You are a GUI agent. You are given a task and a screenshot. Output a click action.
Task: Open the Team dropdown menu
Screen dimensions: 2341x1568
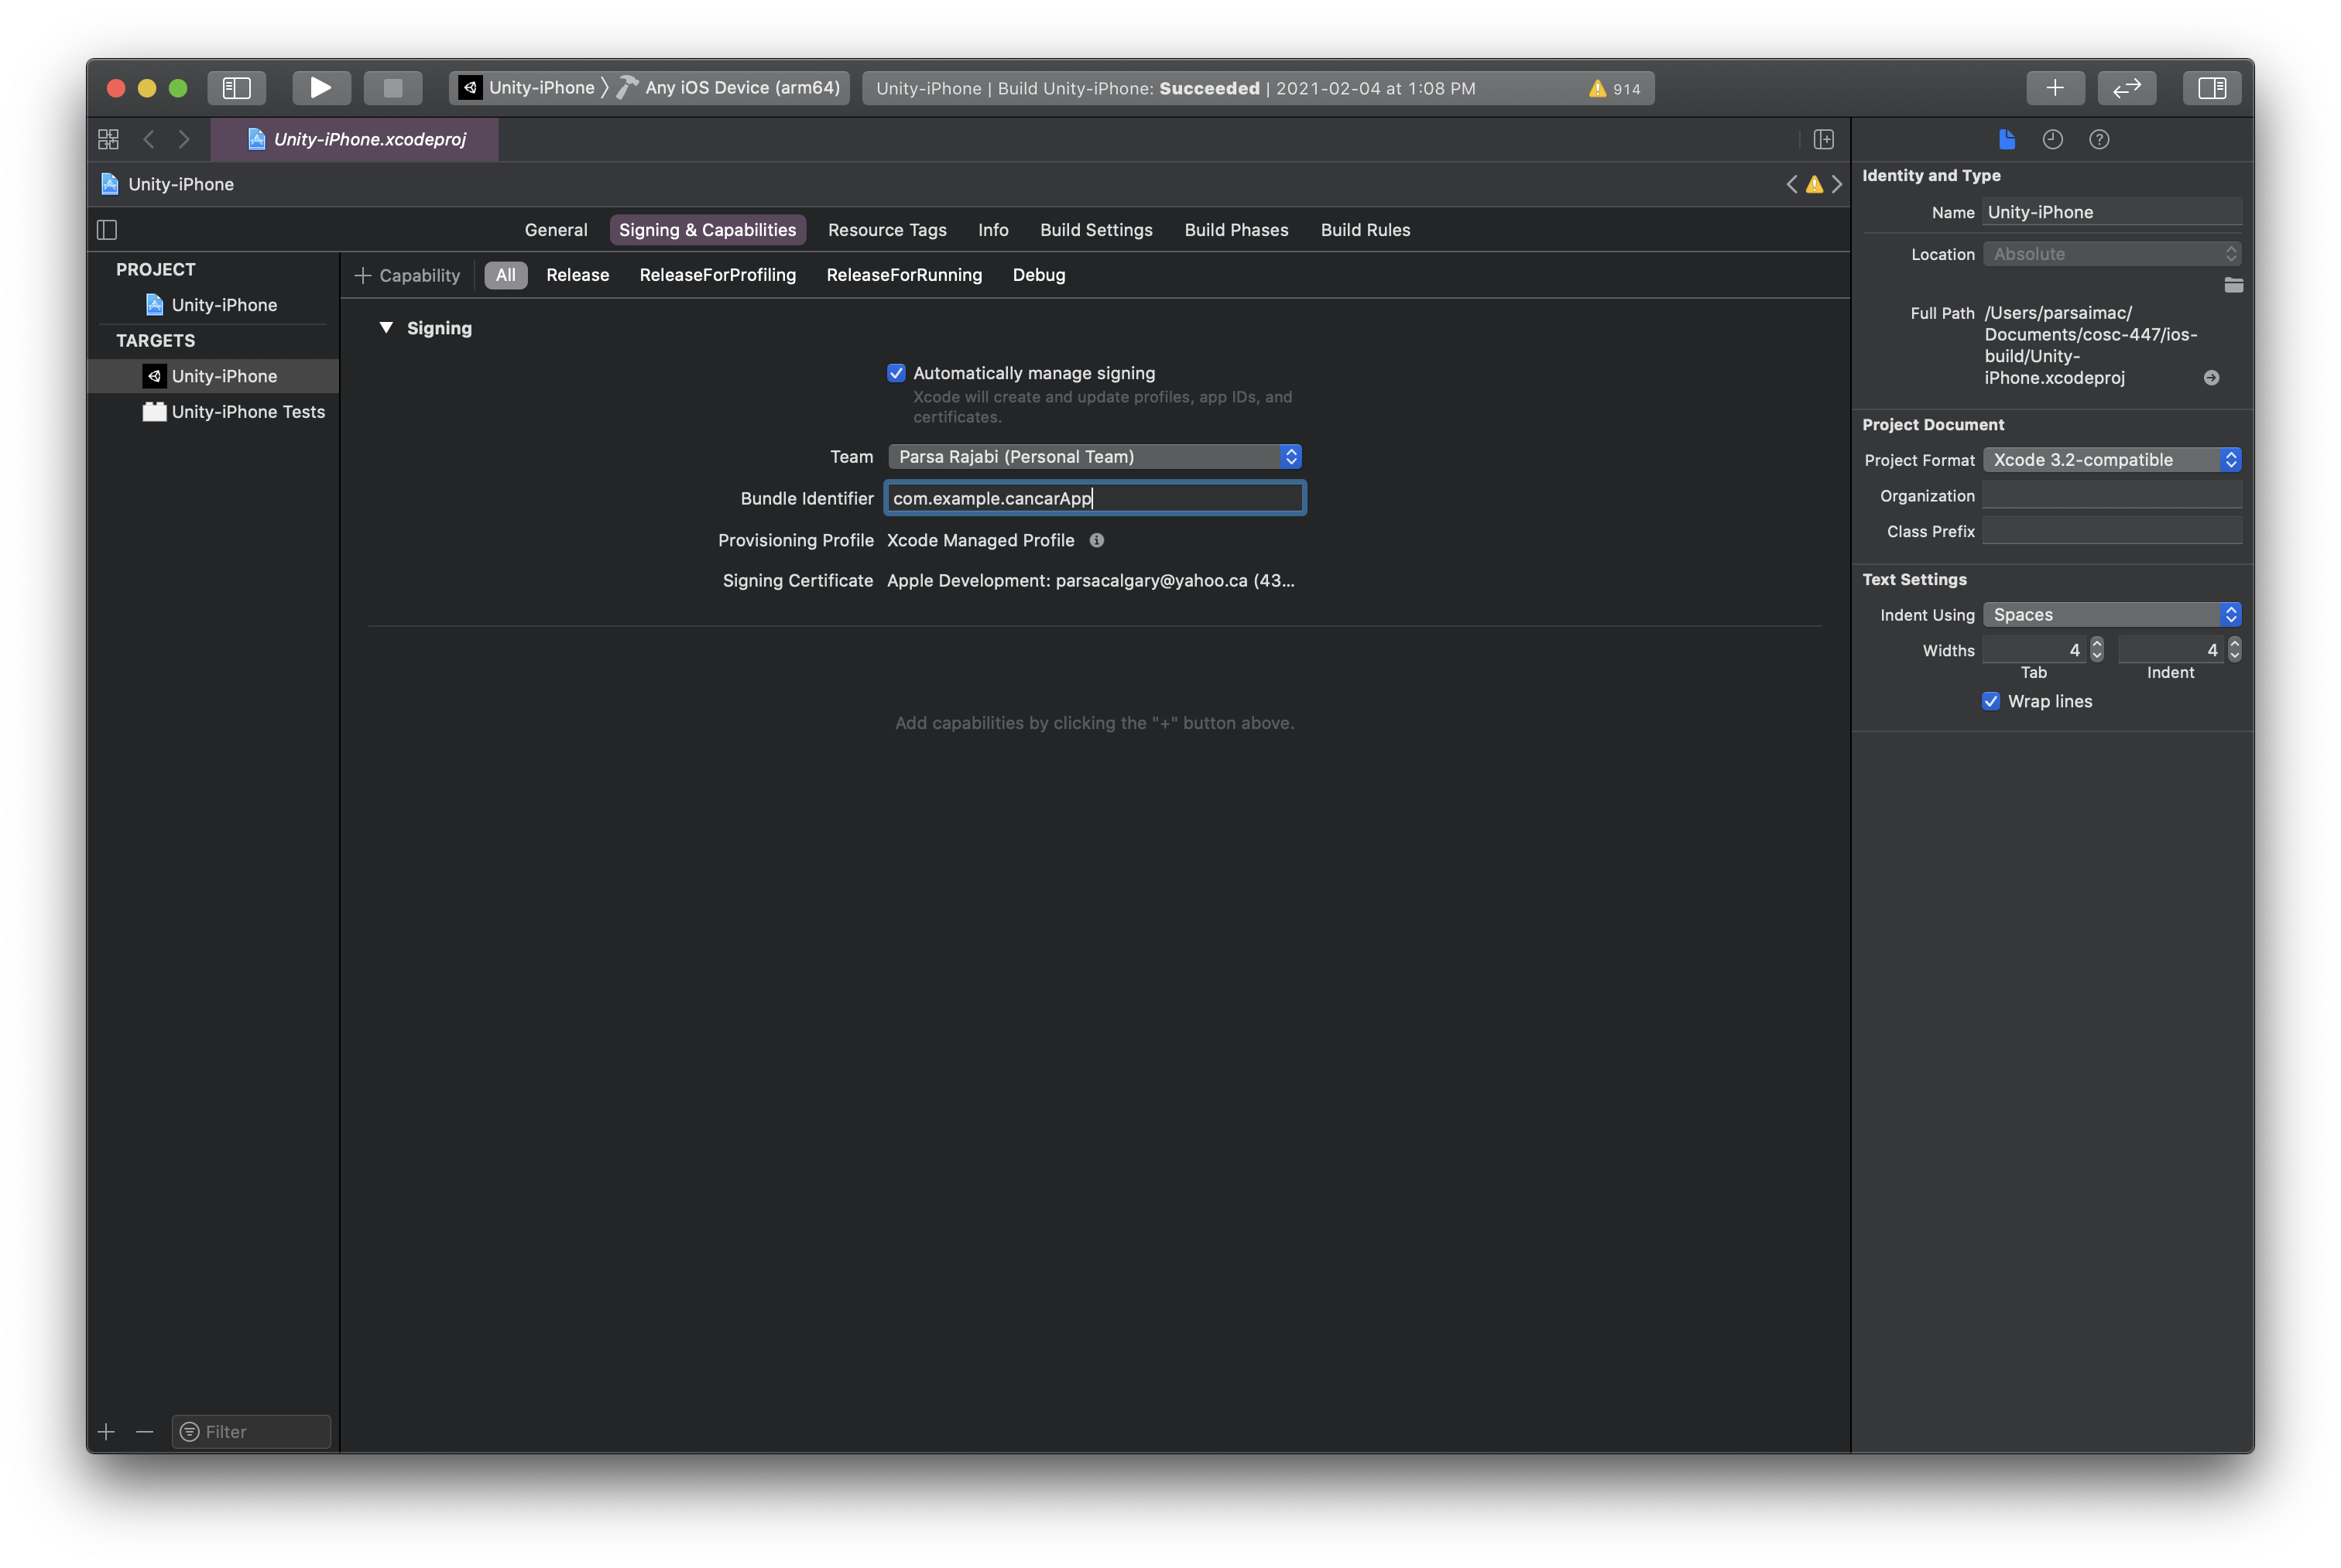click(1094, 457)
